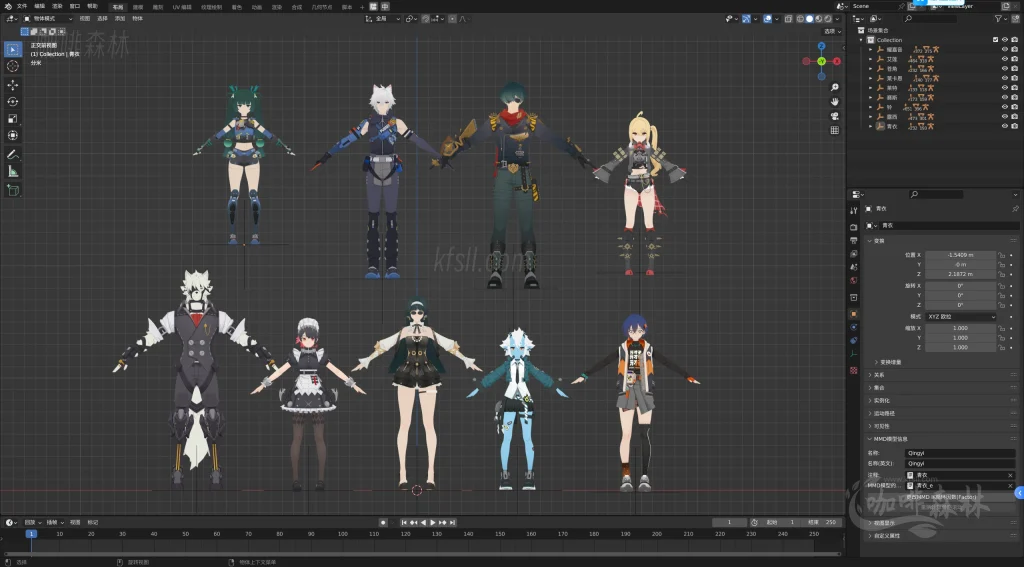The height and width of the screenshot is (567, 1024).
Task: Toggle the snapping magnet in header
Action: (x=425, y=19)
